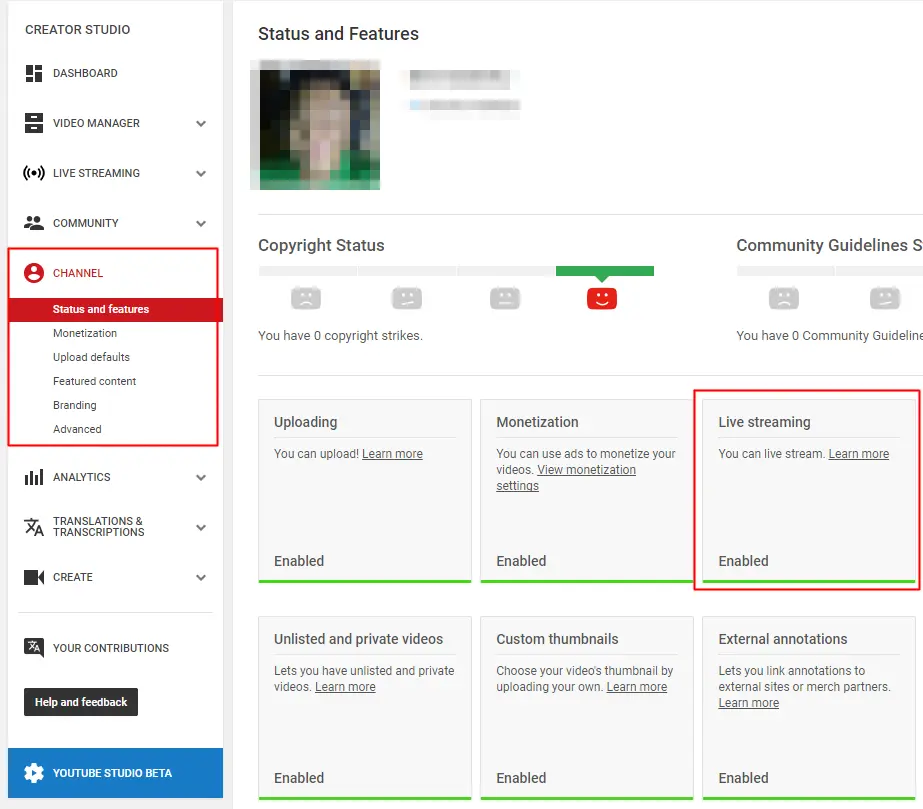Click the Analytics bar chart icon
This screenshot has width=923, height=809.
tap(34, 477)
